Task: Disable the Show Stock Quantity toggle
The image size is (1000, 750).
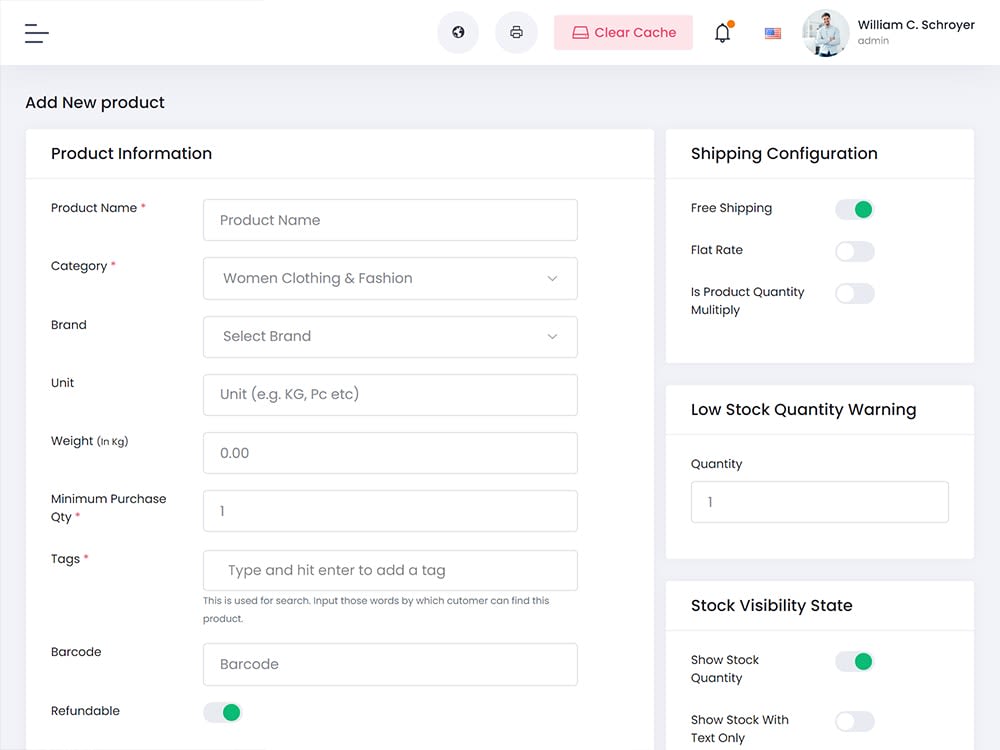Action: click(x=854, y=661)
